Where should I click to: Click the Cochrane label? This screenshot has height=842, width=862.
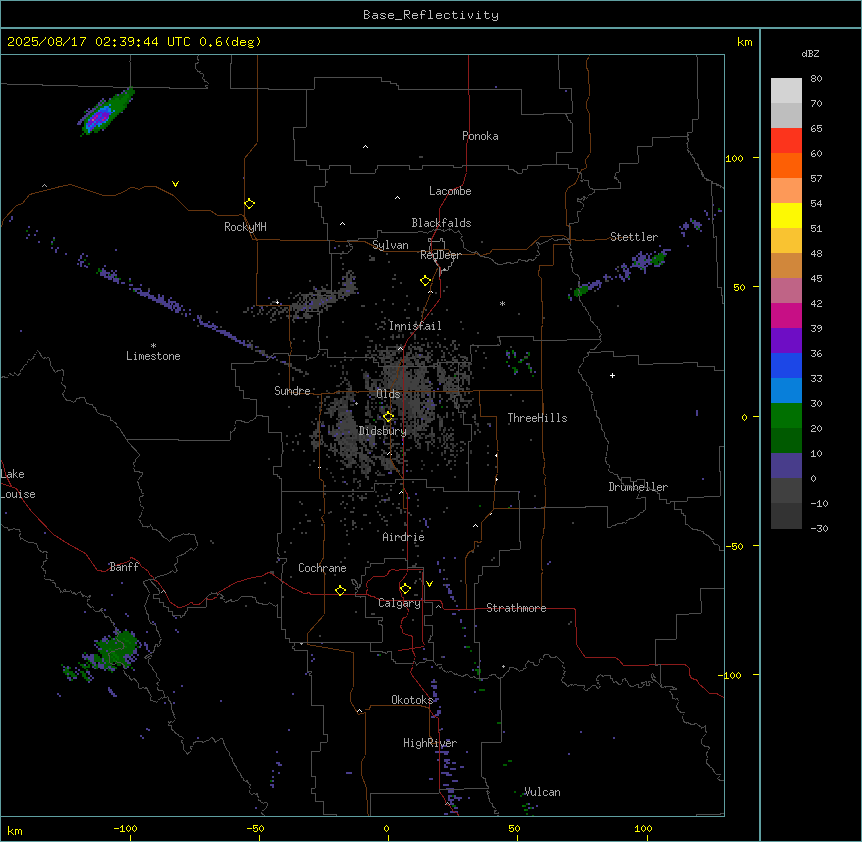click(322, 568)
